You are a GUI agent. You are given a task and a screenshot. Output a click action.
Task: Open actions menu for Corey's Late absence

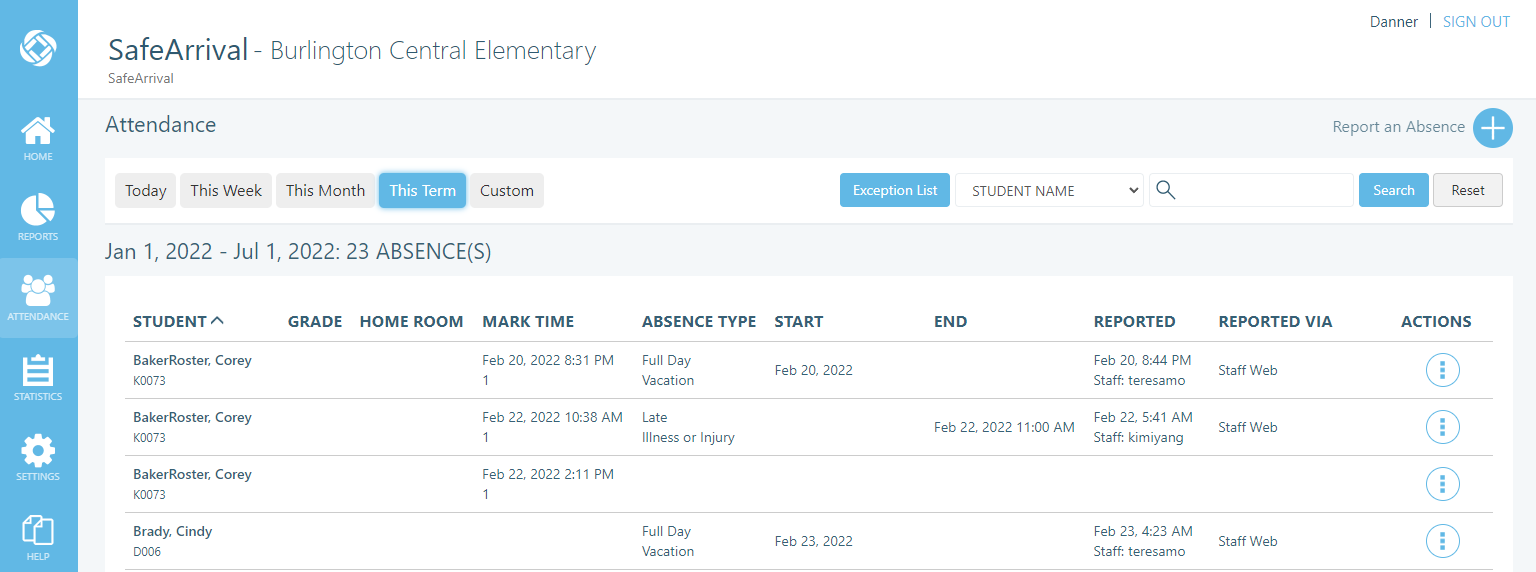tap(1442, 427)
